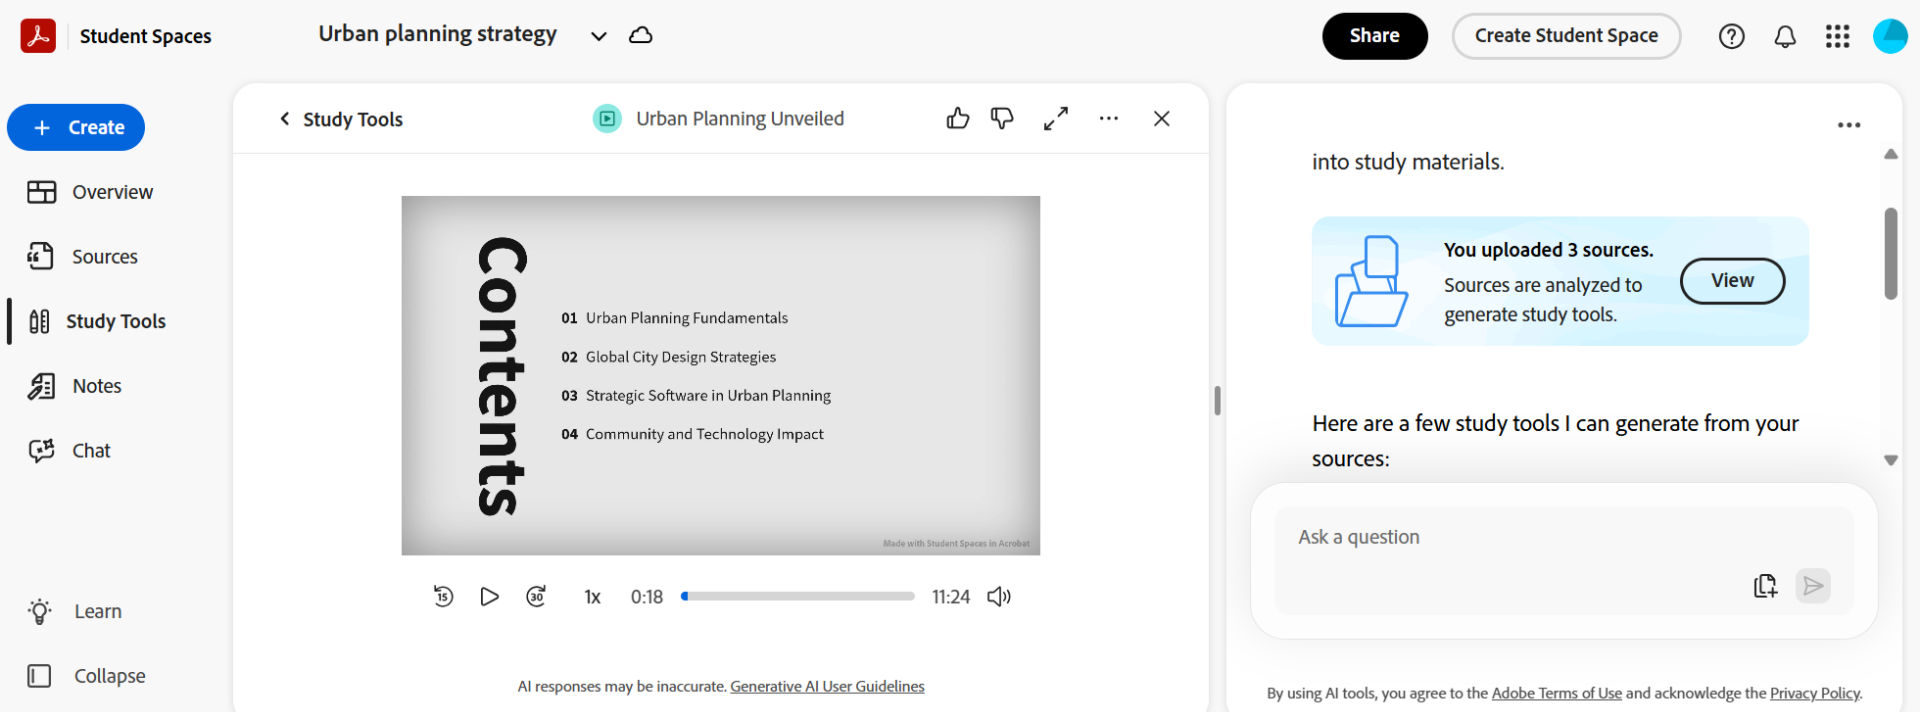1920x712 pixels.
Task: Click the chat scrollbar down arrow
Action: click(1890, 460)
